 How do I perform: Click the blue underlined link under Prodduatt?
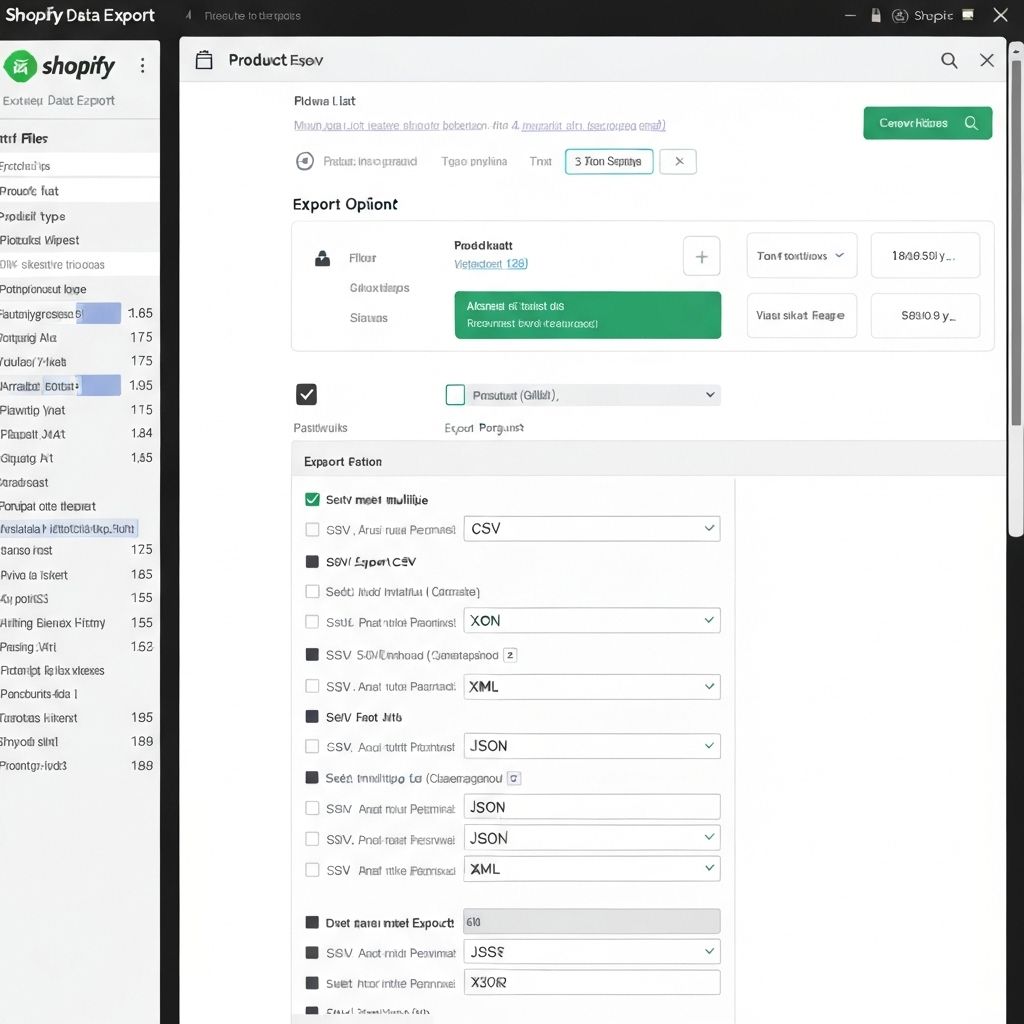[x=490, y=264]
